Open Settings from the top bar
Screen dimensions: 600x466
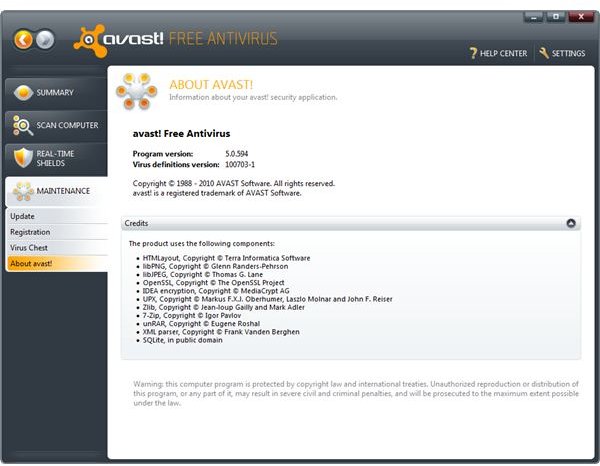562,53
